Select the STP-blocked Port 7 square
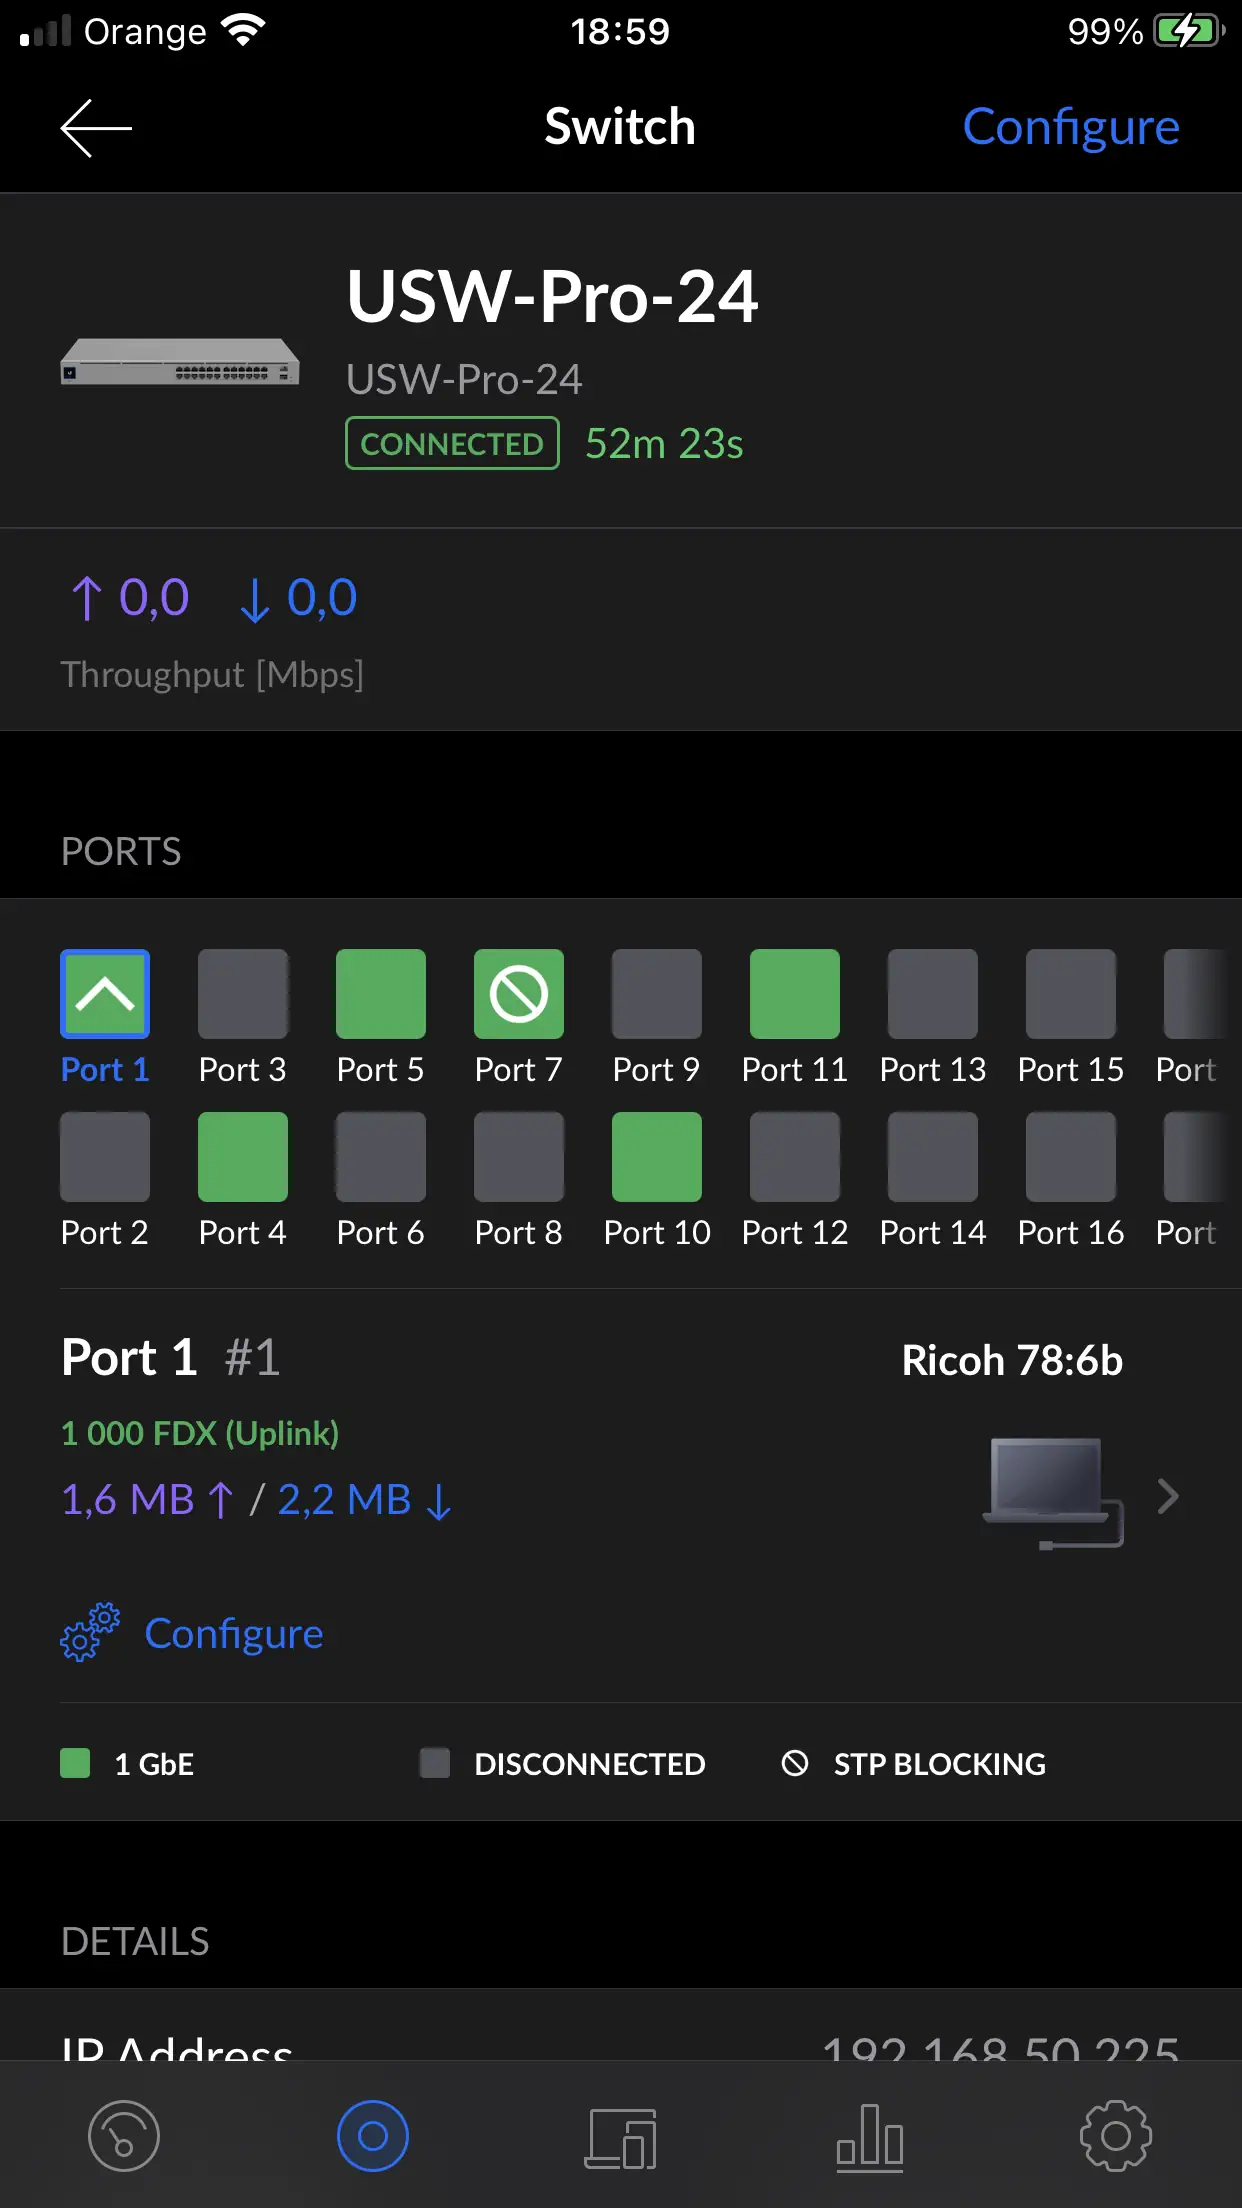Image resolution: width=1242 pixels, height=2208 pixels. (x=518, y=994)
